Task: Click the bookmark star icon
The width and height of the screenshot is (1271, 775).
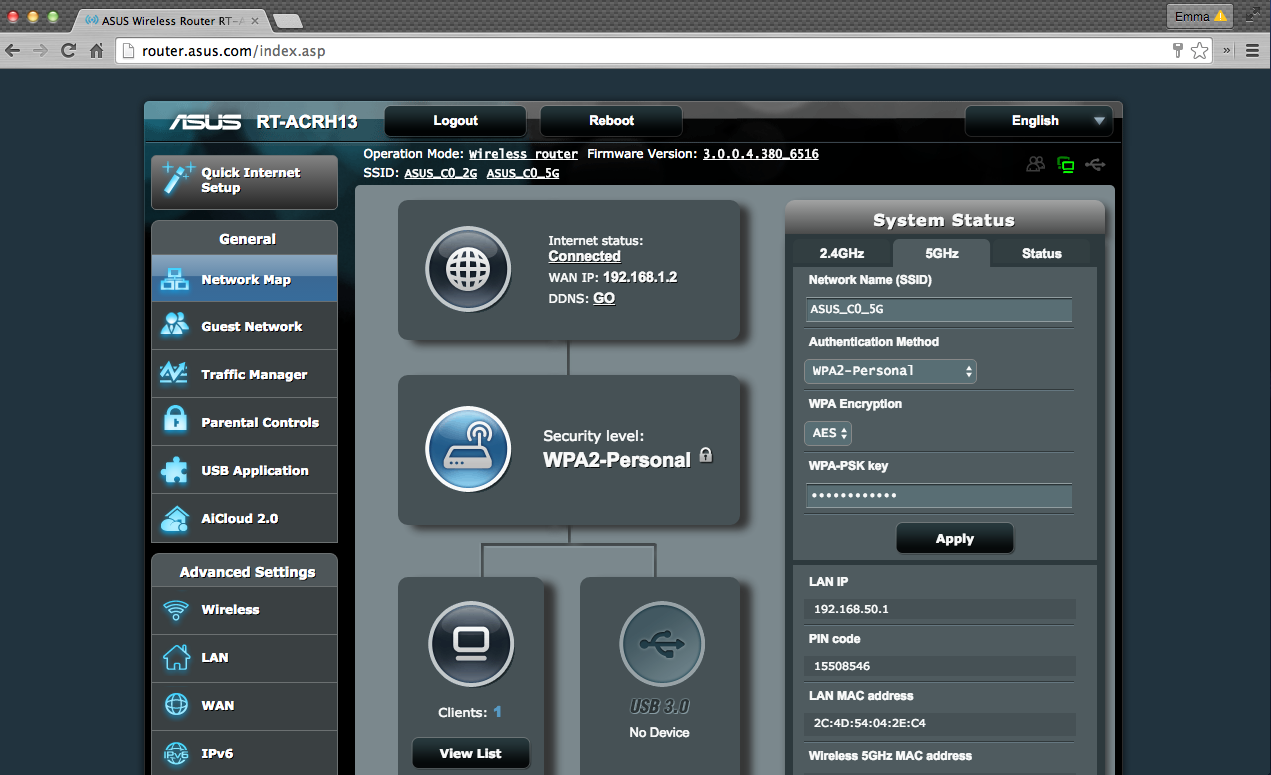Action: (x=1199, y=50)
